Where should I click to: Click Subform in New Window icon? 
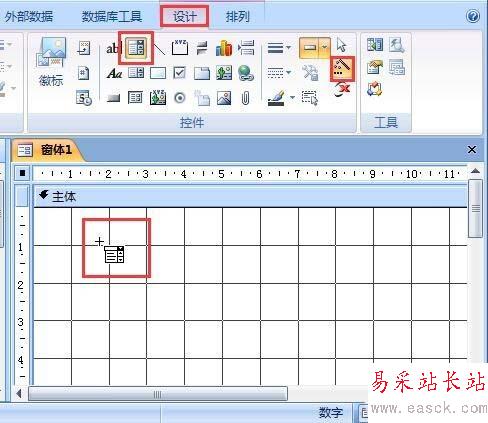[x=397, y=67]
